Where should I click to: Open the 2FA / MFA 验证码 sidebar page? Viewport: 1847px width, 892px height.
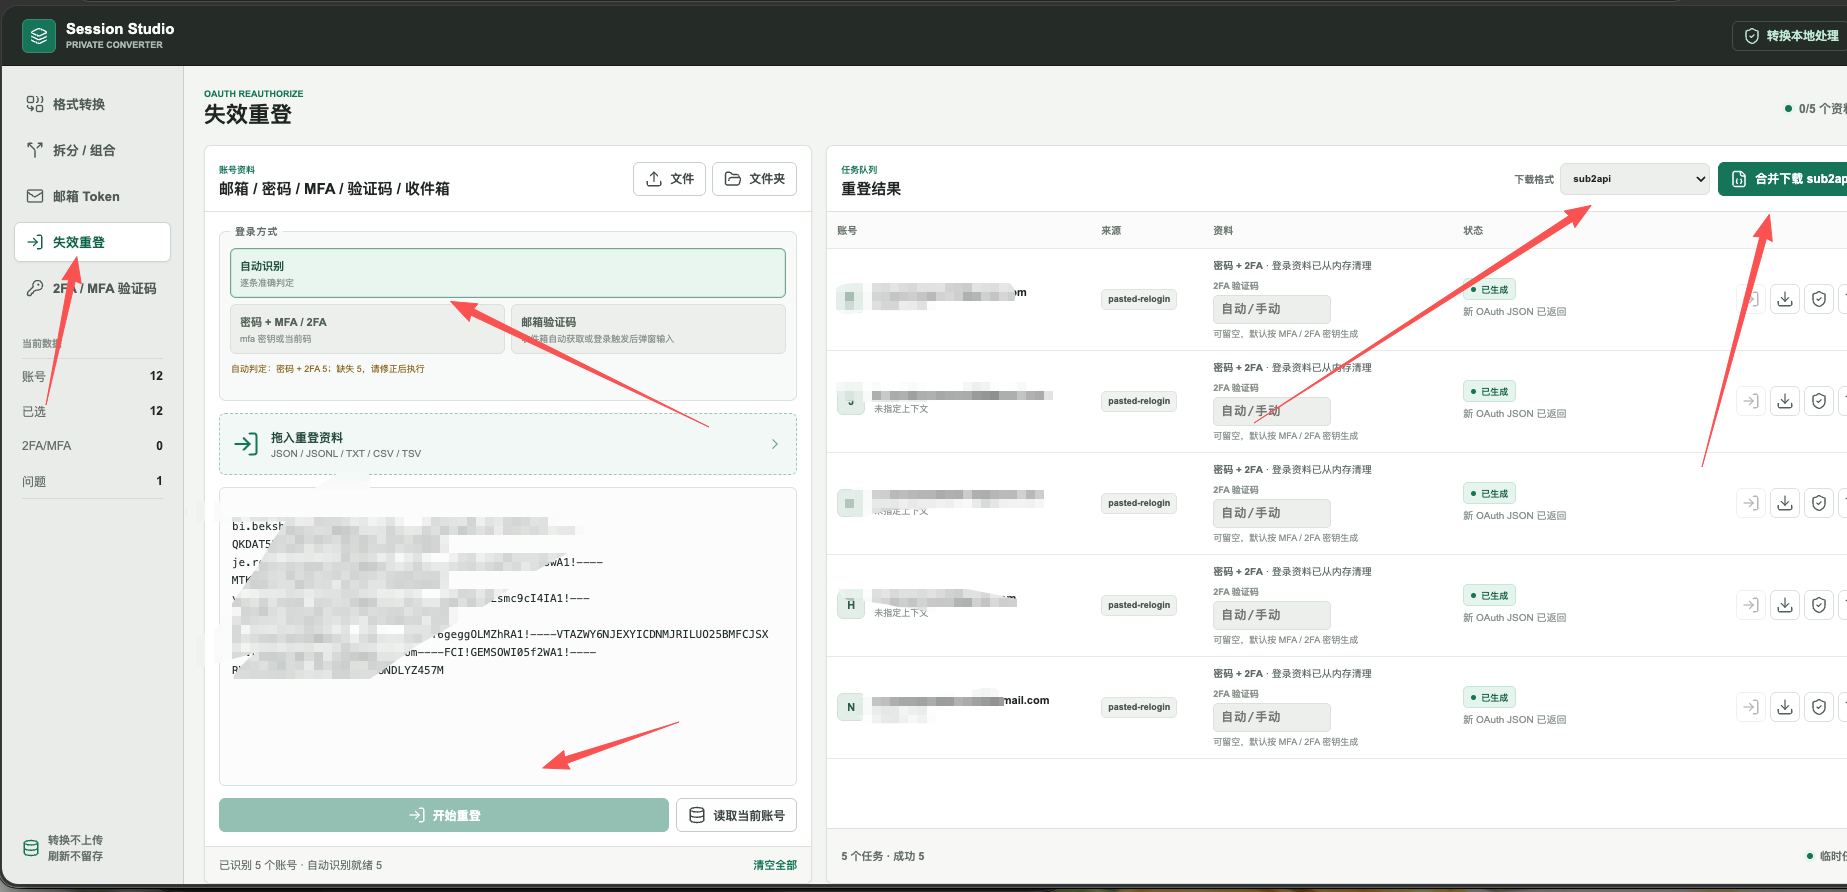[92, 288]
